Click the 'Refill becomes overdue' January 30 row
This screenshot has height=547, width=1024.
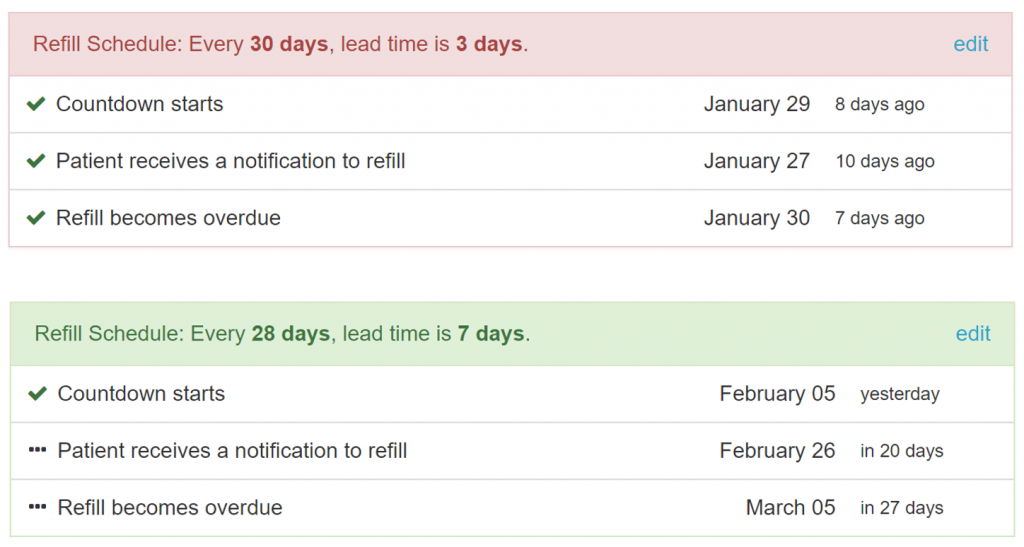point(511,218)
